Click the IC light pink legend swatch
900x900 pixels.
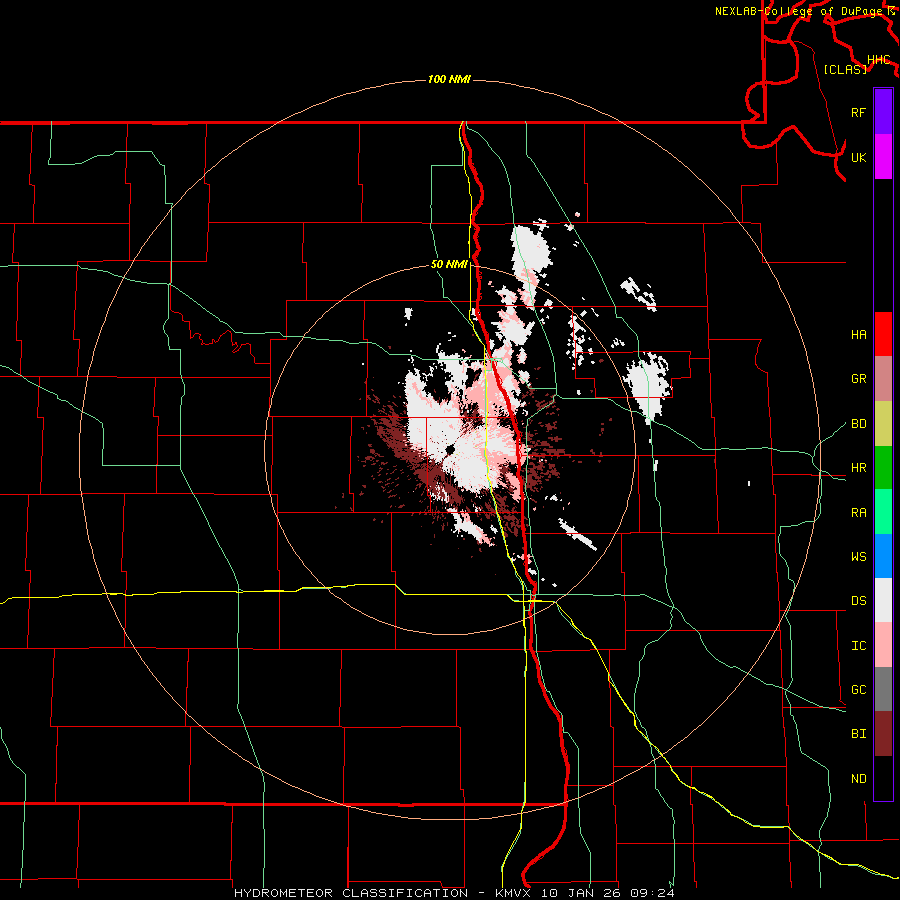click(x=883, y=645)
